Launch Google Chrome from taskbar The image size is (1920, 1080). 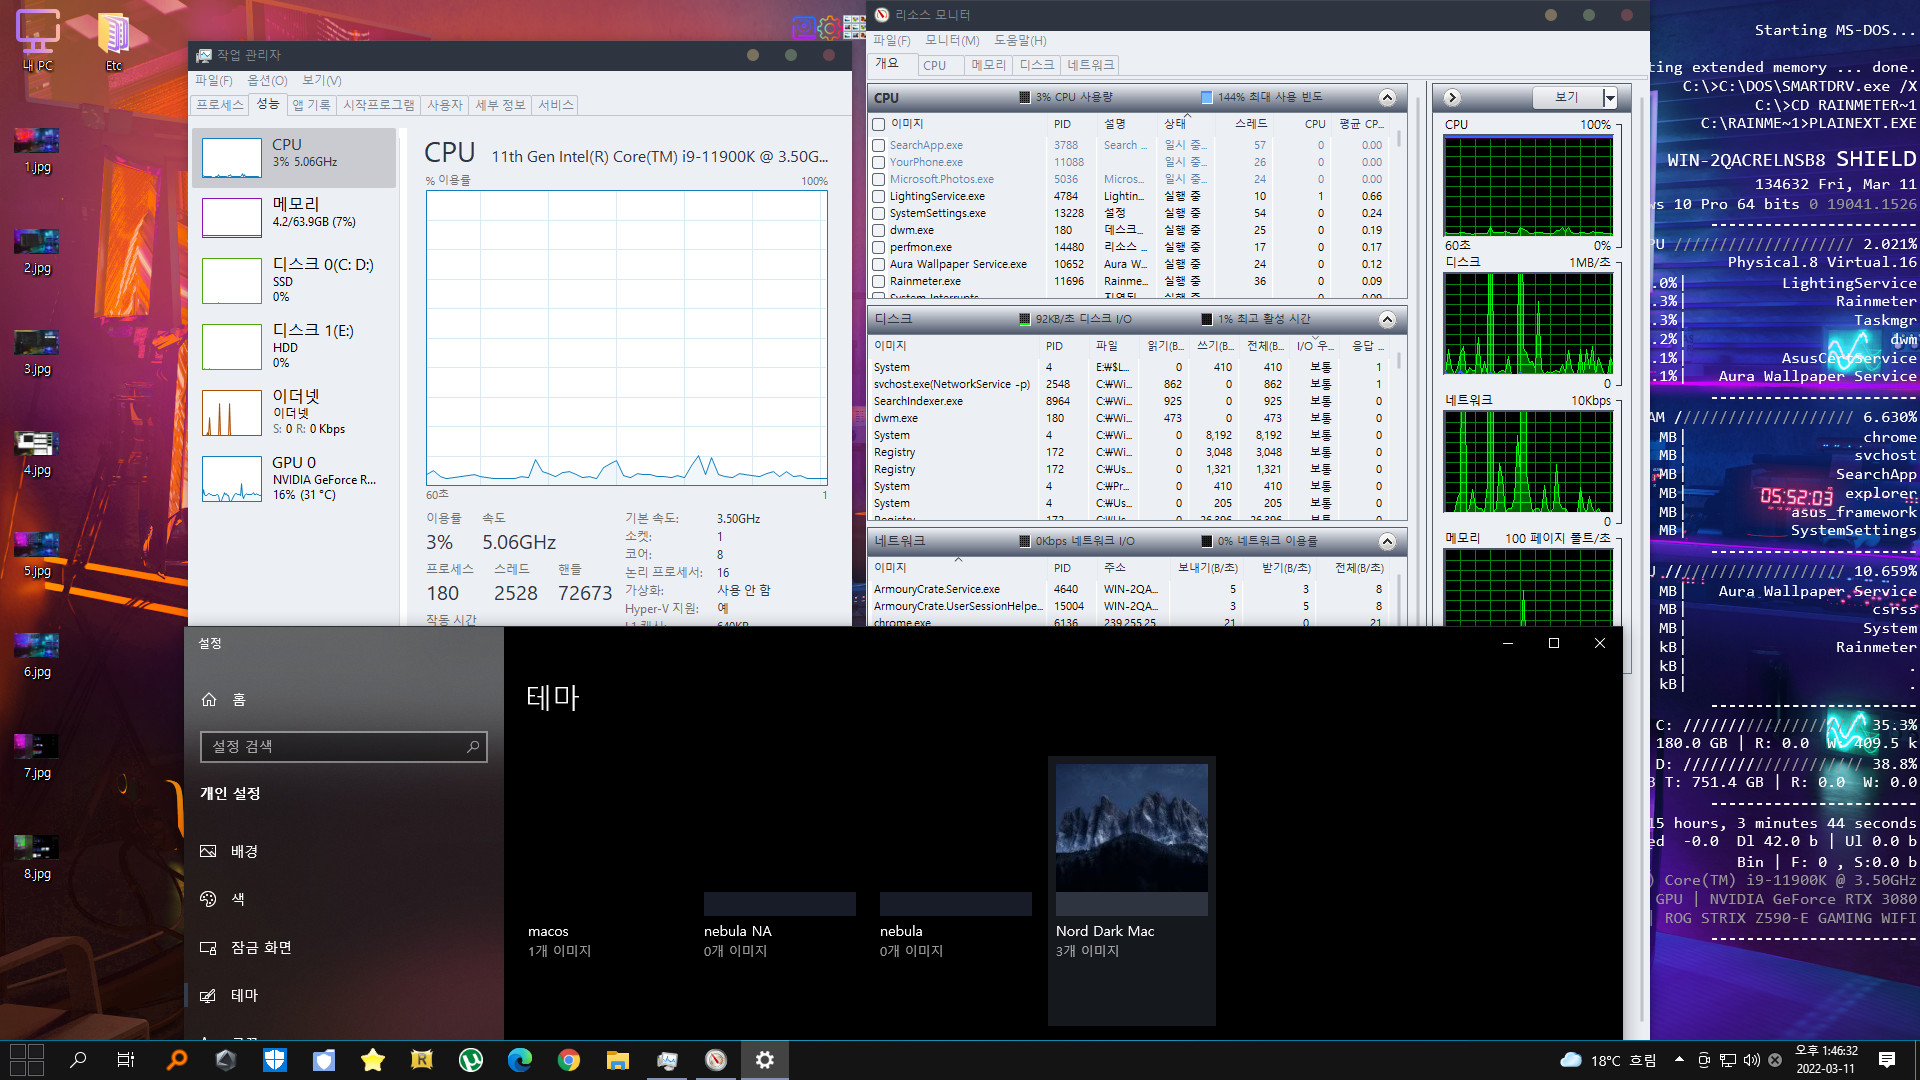pos(569,1060)
